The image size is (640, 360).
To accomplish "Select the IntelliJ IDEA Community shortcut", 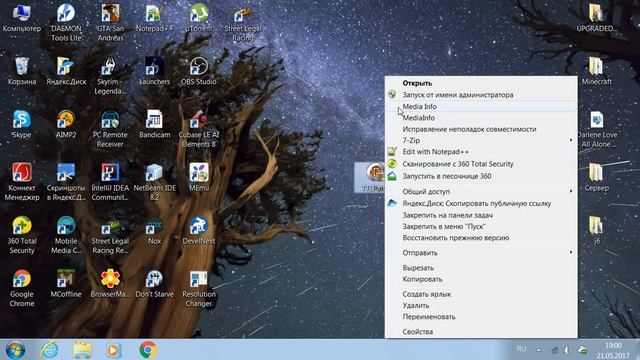I will [x=110, y=182].
